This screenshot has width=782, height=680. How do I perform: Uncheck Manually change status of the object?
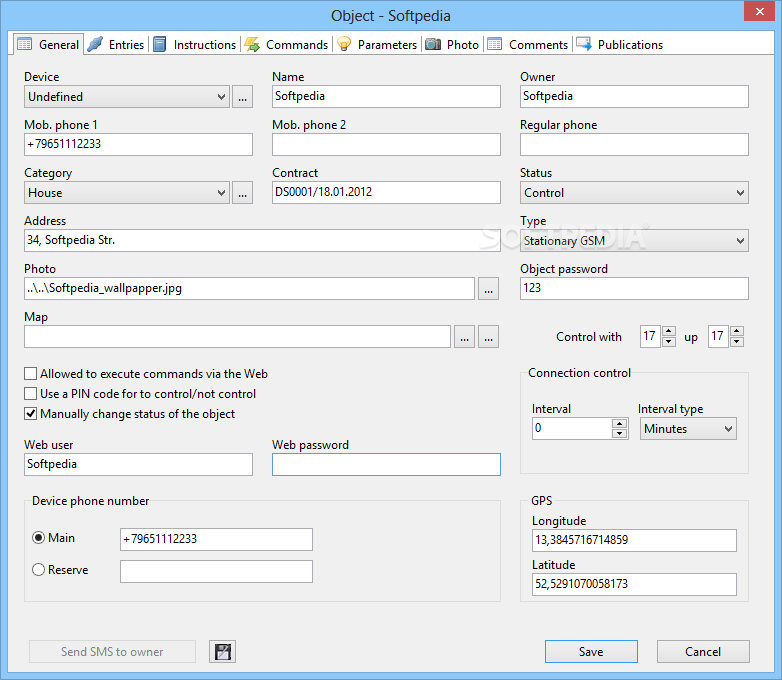tap(30, 414)
